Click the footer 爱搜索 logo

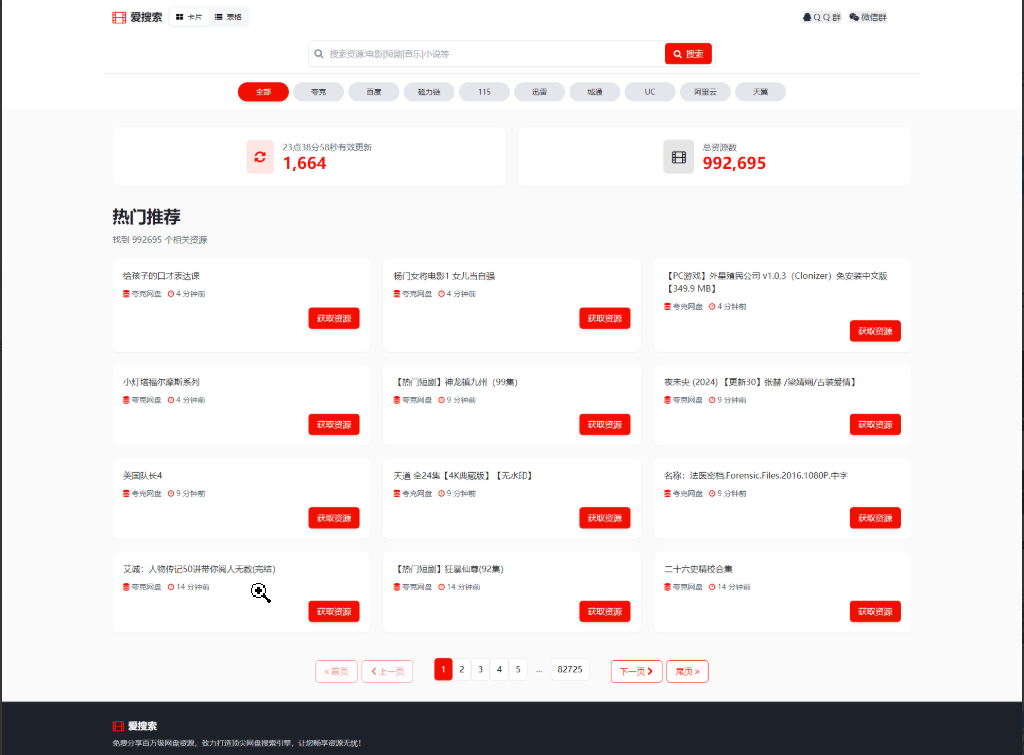[135, 726]
